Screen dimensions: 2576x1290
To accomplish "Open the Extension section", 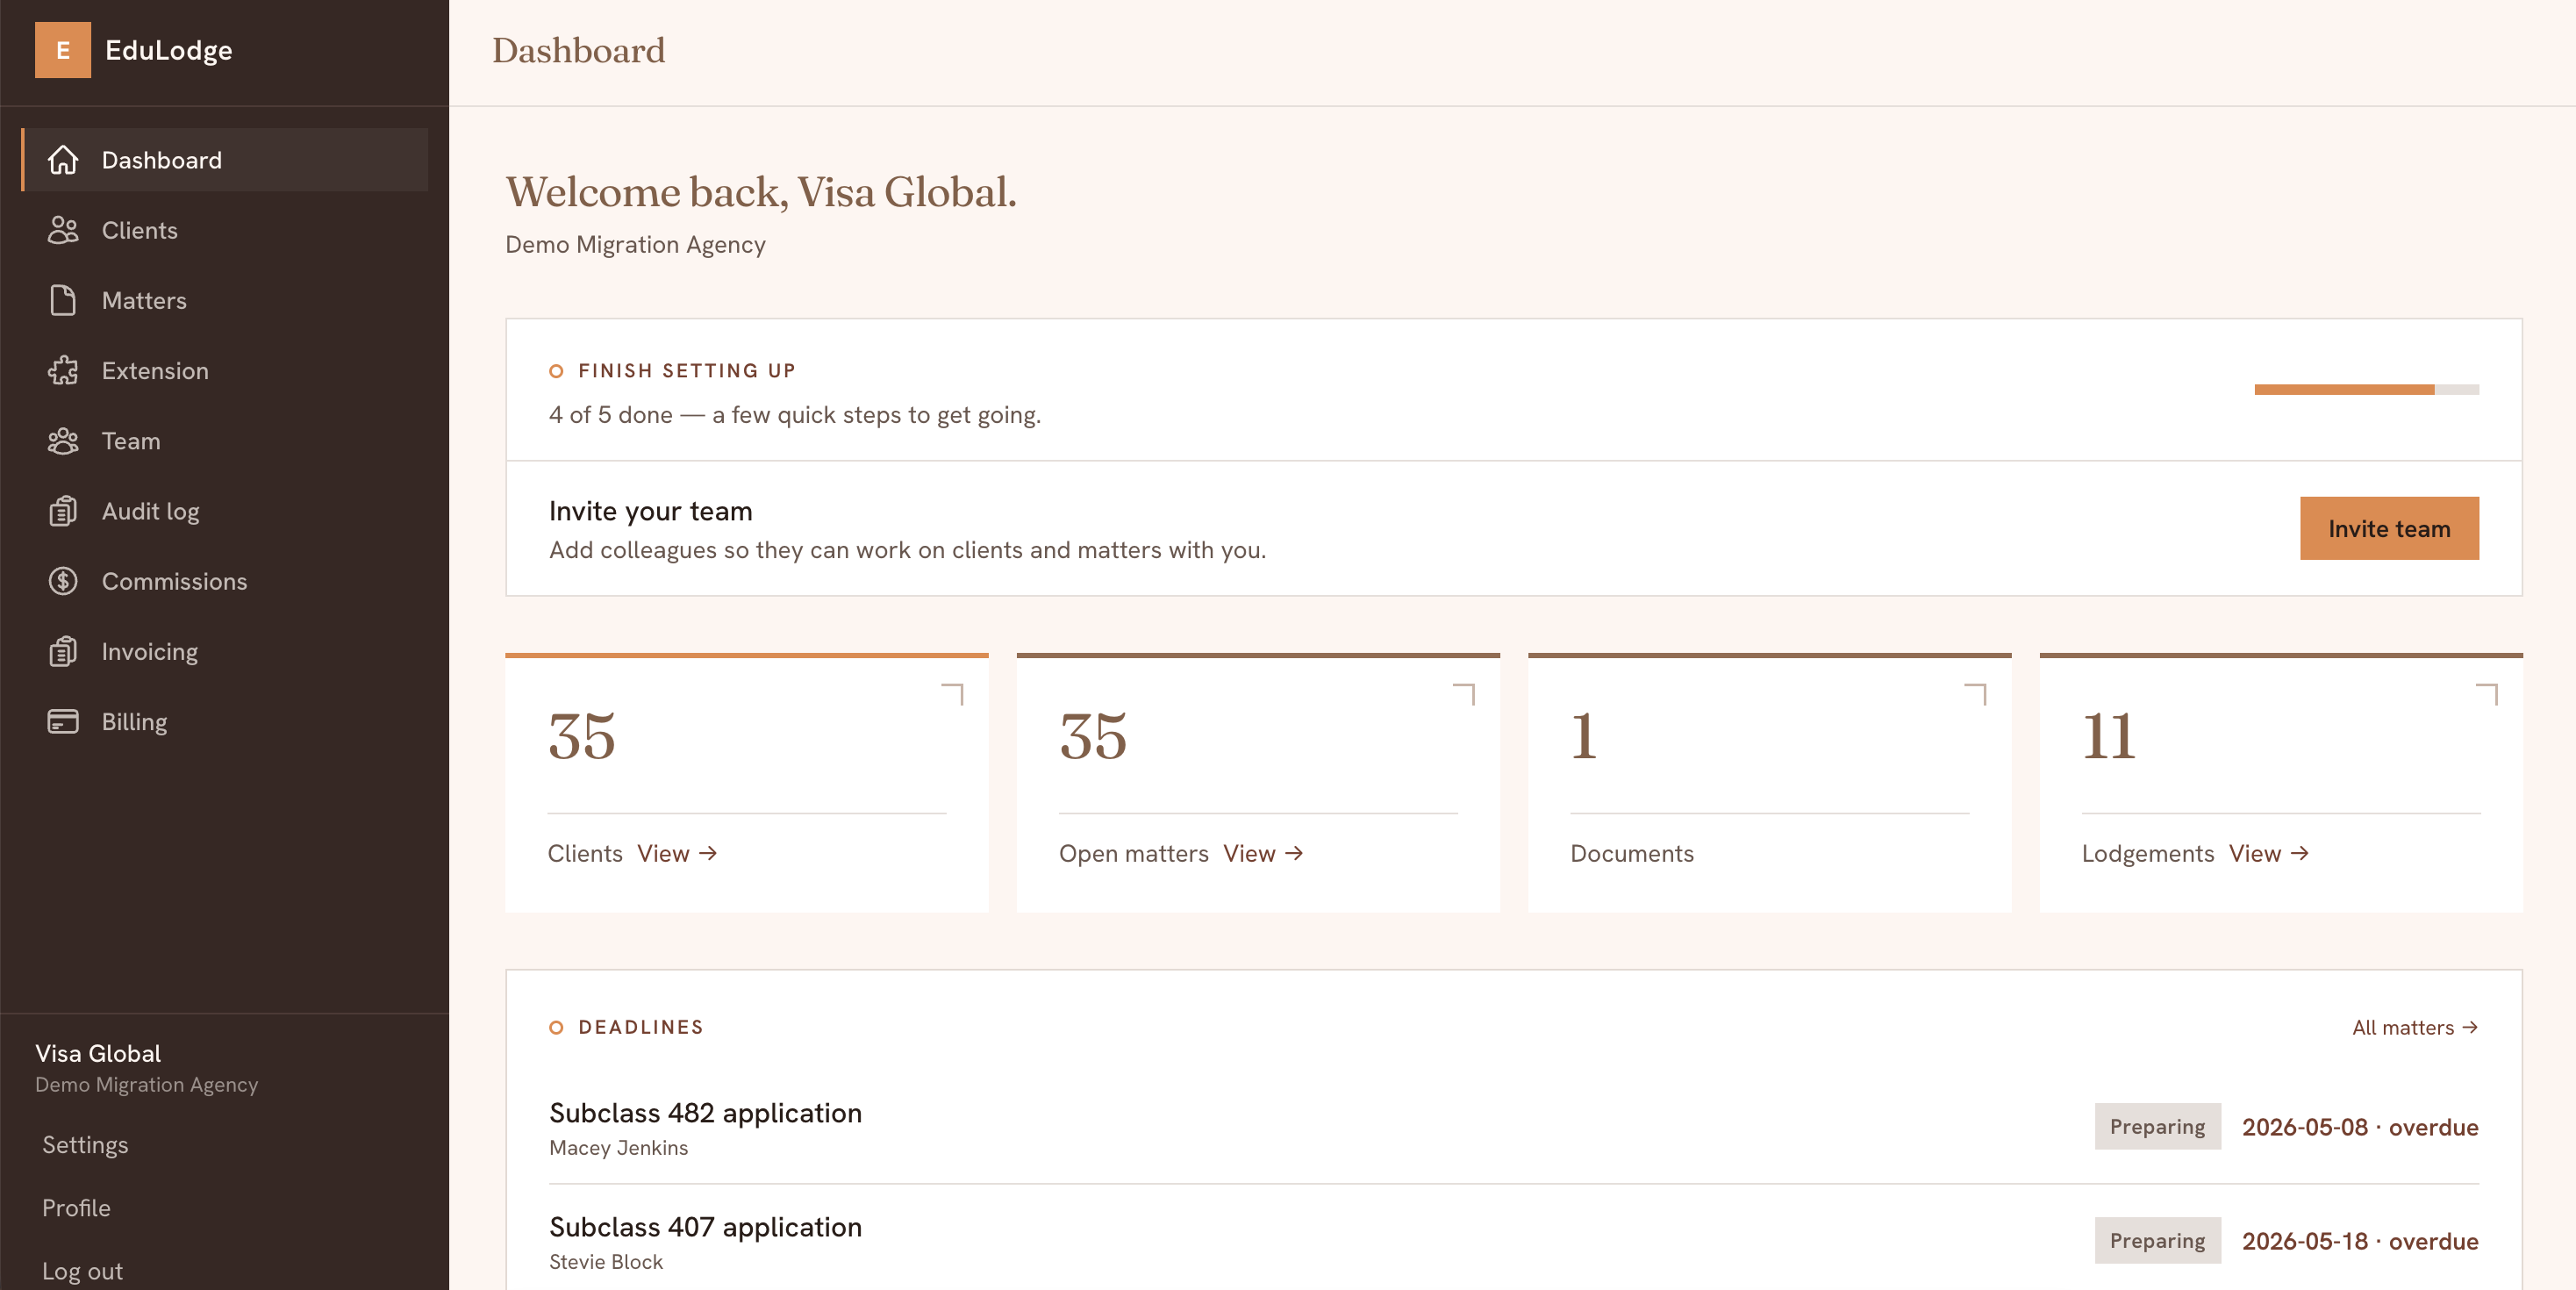I will 225,371.
